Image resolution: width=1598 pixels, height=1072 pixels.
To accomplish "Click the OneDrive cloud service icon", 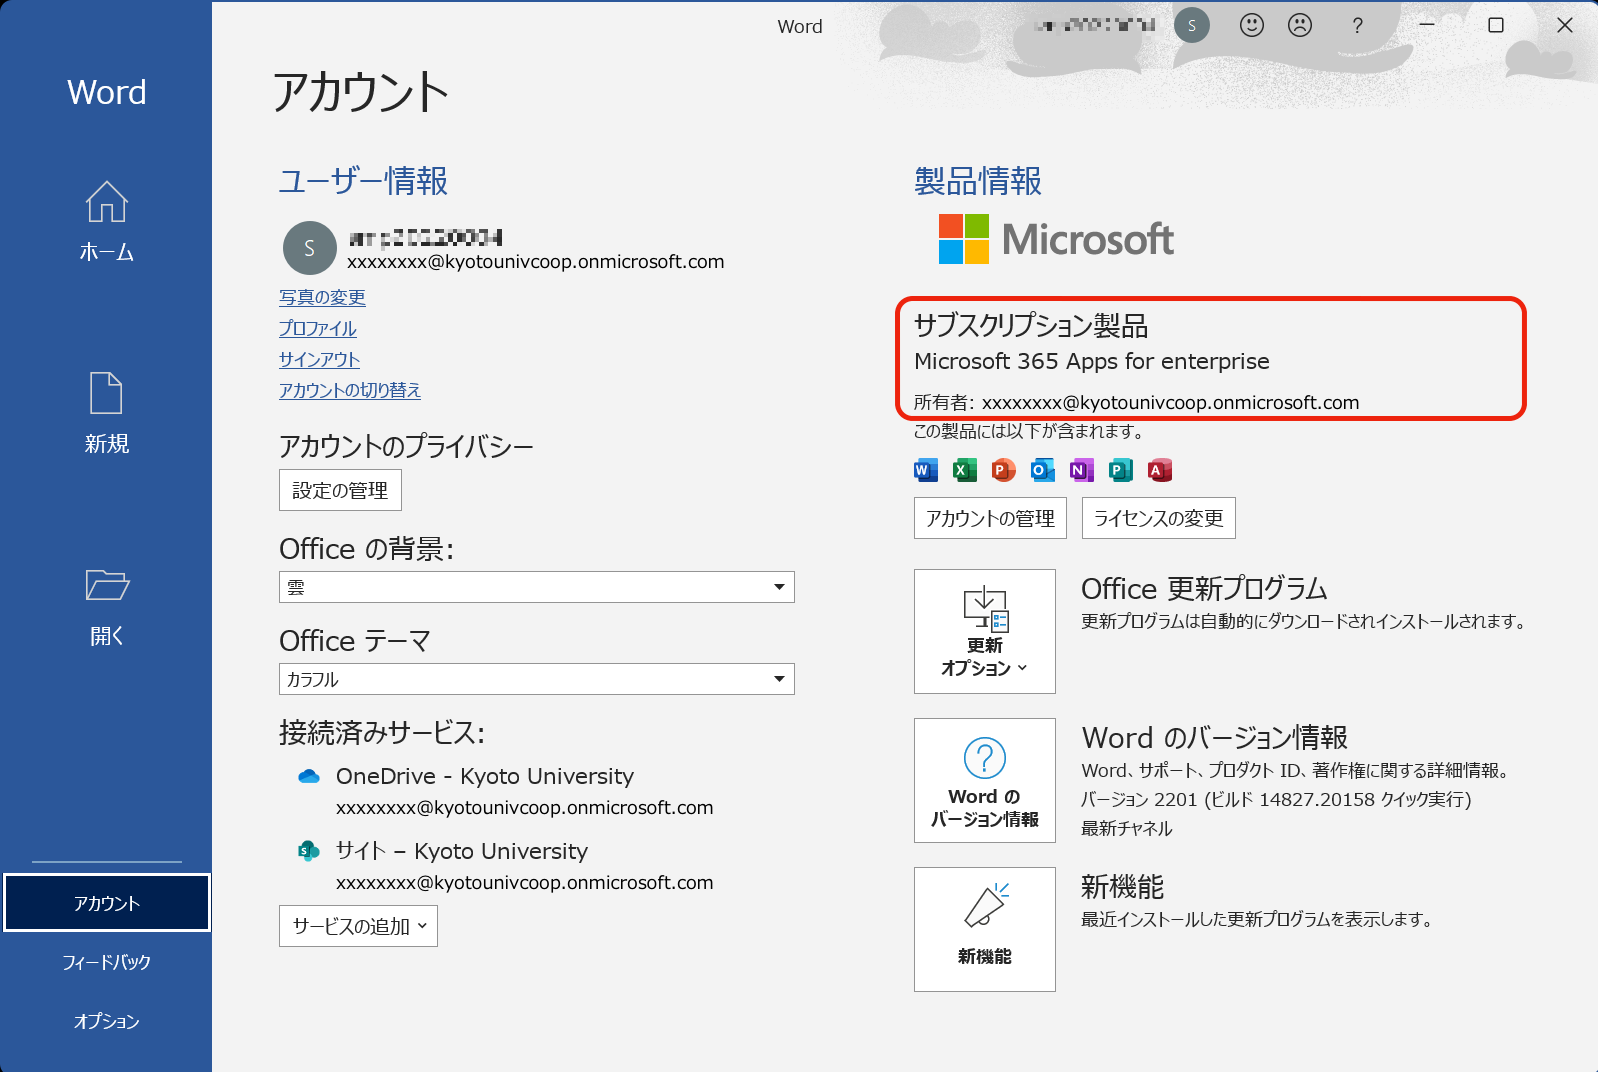I will 309,776.
